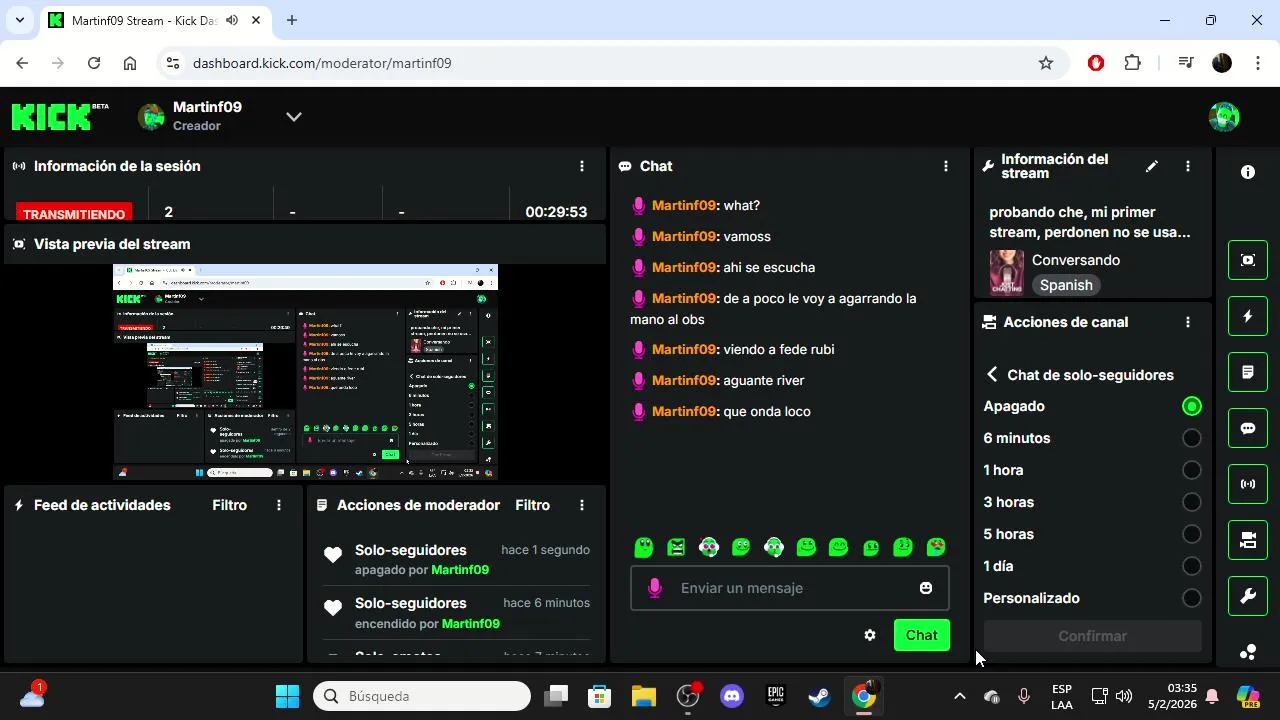Open Epic Games from the taskbar
This screenshot has height=720, width=1280.
click(775, 696)
